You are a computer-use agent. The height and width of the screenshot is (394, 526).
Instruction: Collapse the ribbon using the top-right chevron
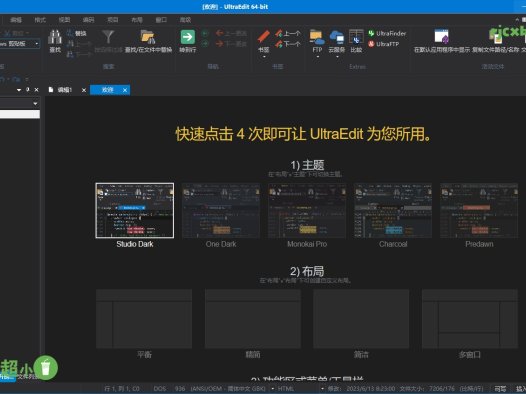(517, 20)
